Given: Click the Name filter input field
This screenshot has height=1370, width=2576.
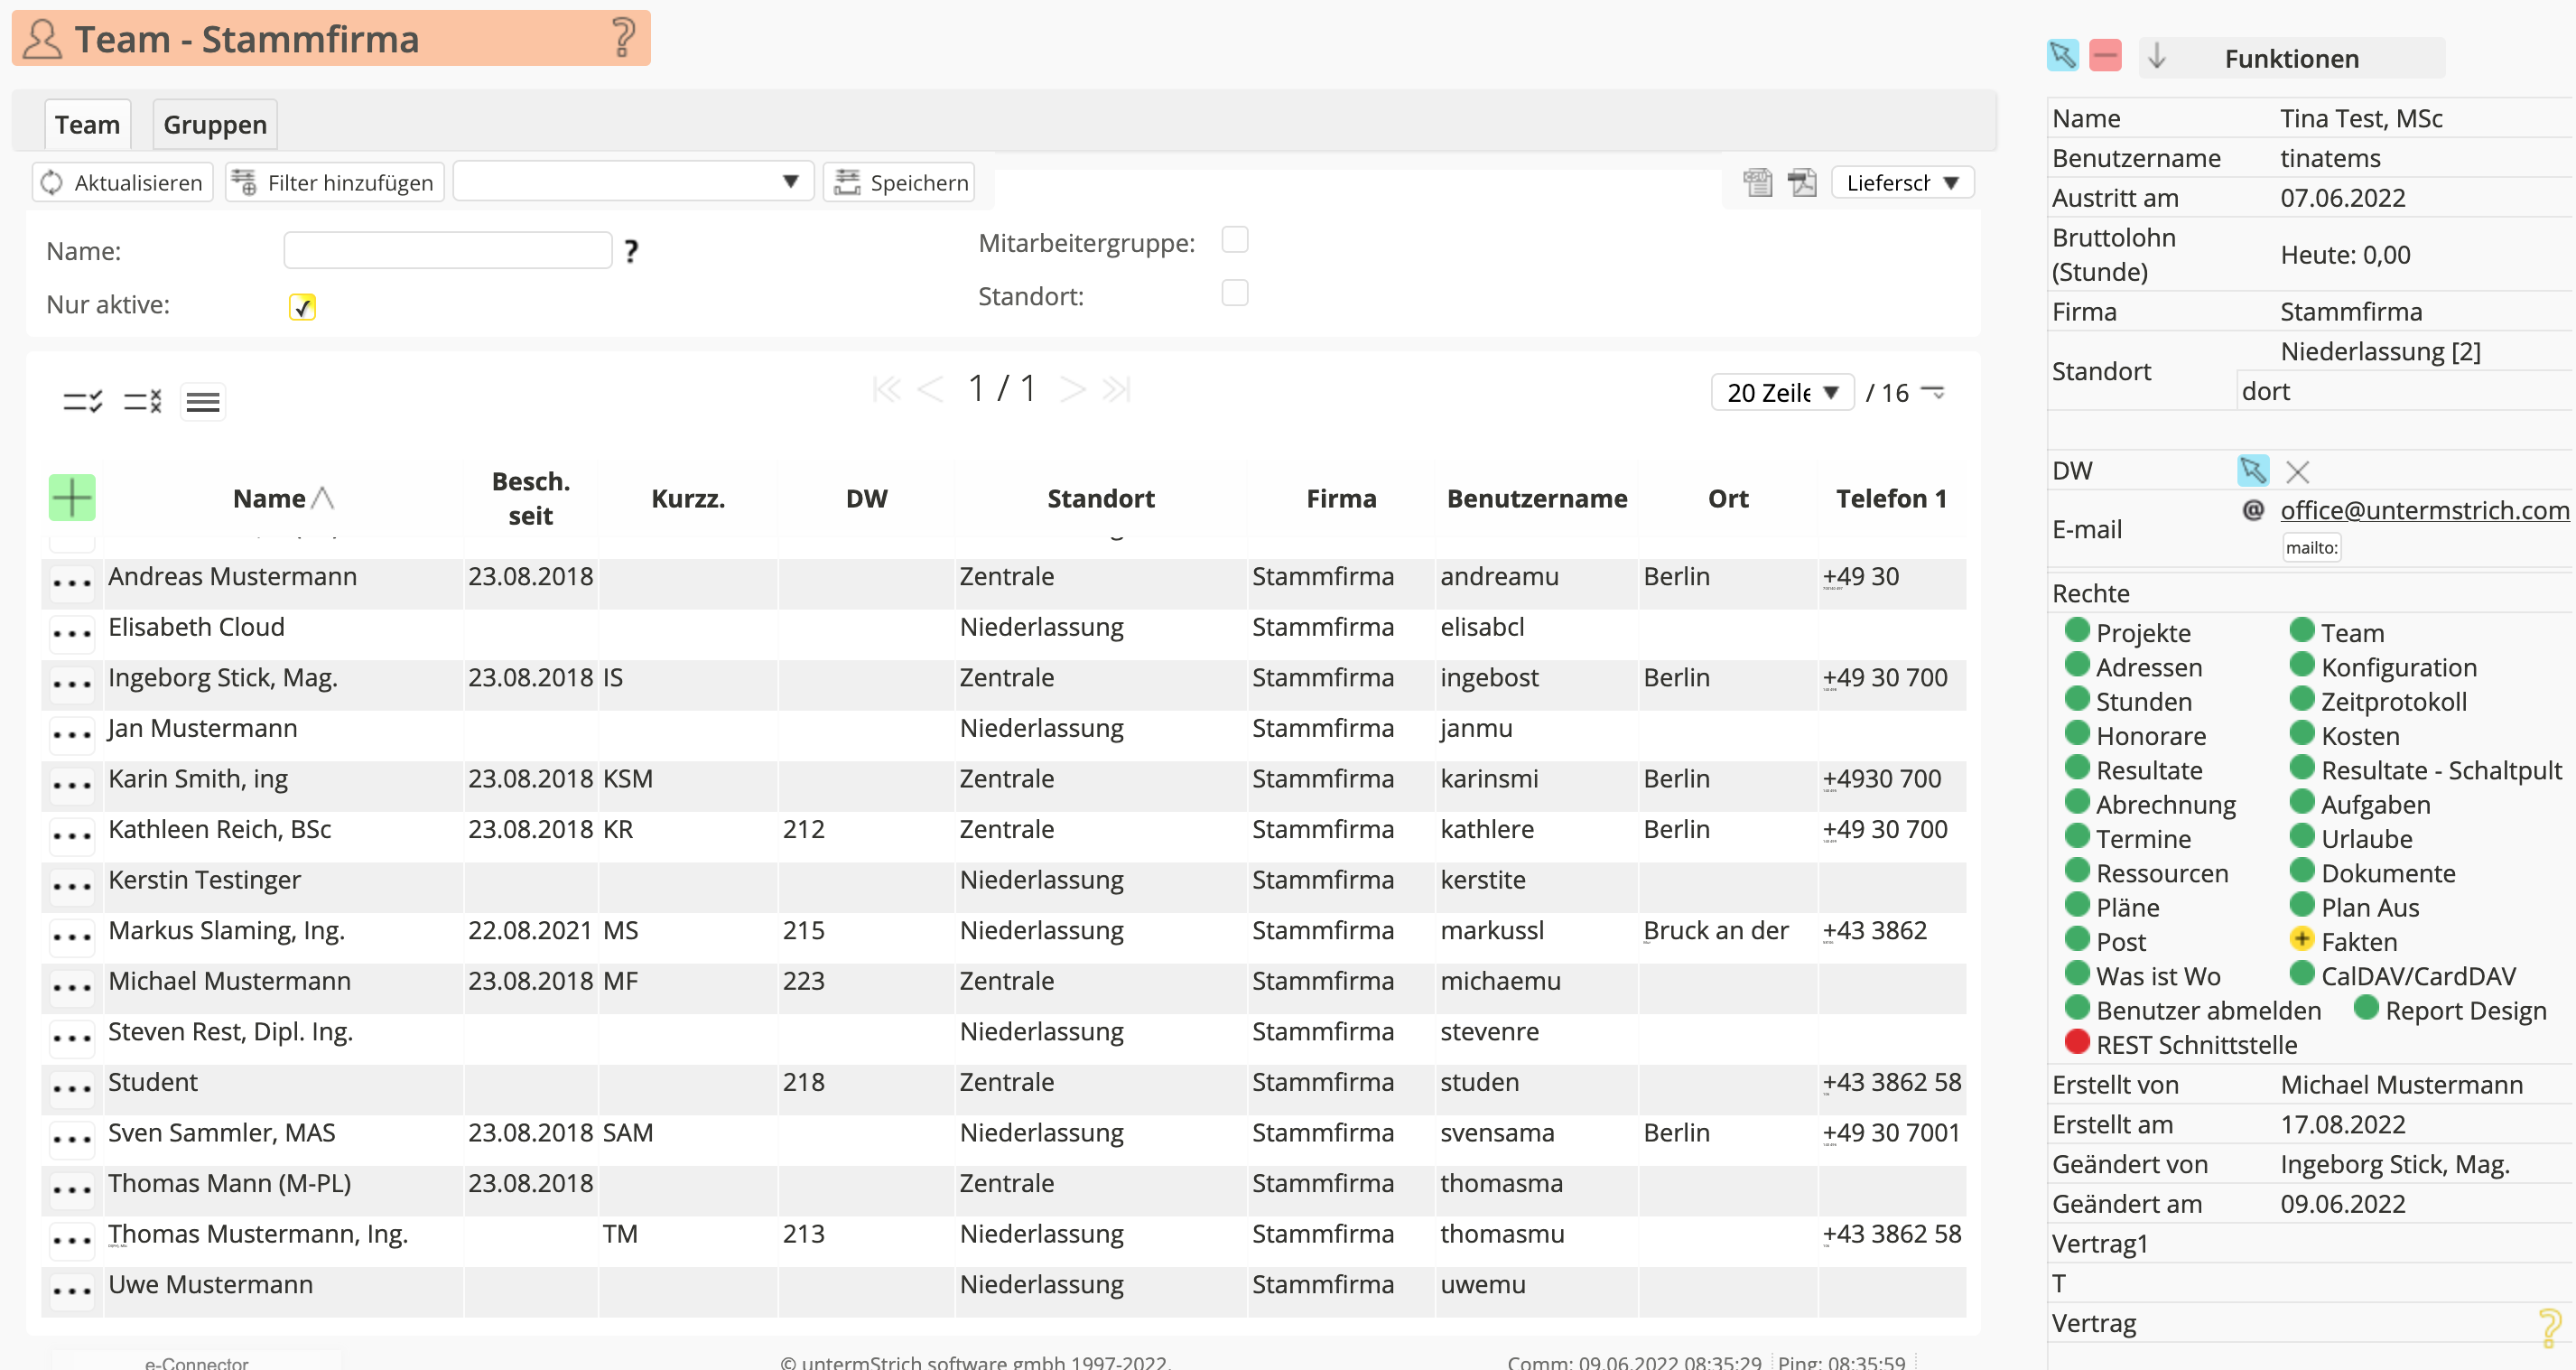Looking at the screenshot, I should (447, 250).
